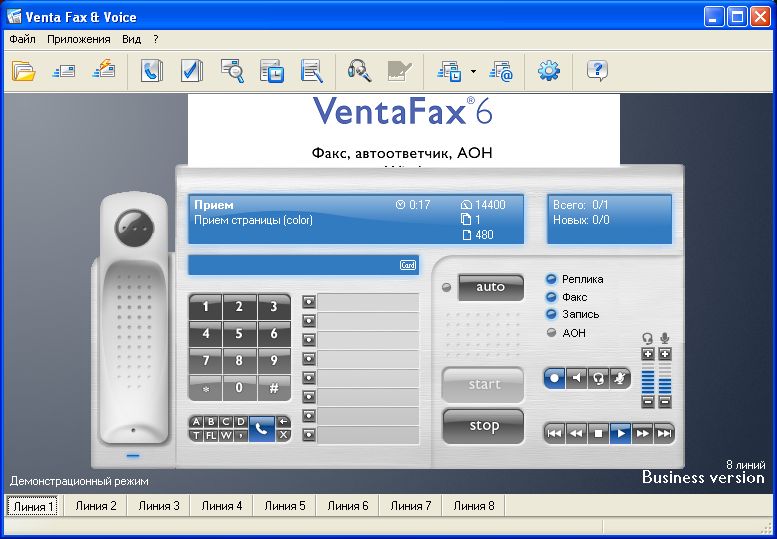
Task: Click the microphone level bar
Action: click(x=665, y=377)
